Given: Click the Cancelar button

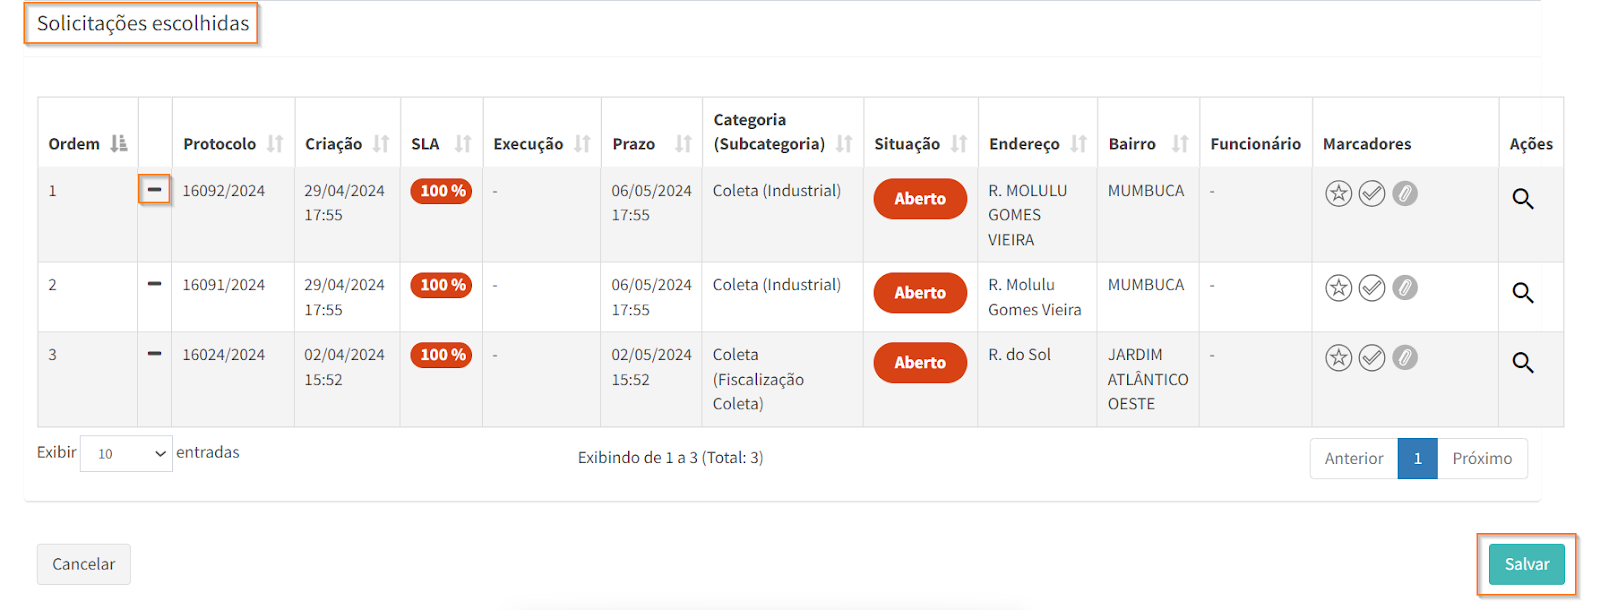Looking at the screenshot, I should 84,565.
